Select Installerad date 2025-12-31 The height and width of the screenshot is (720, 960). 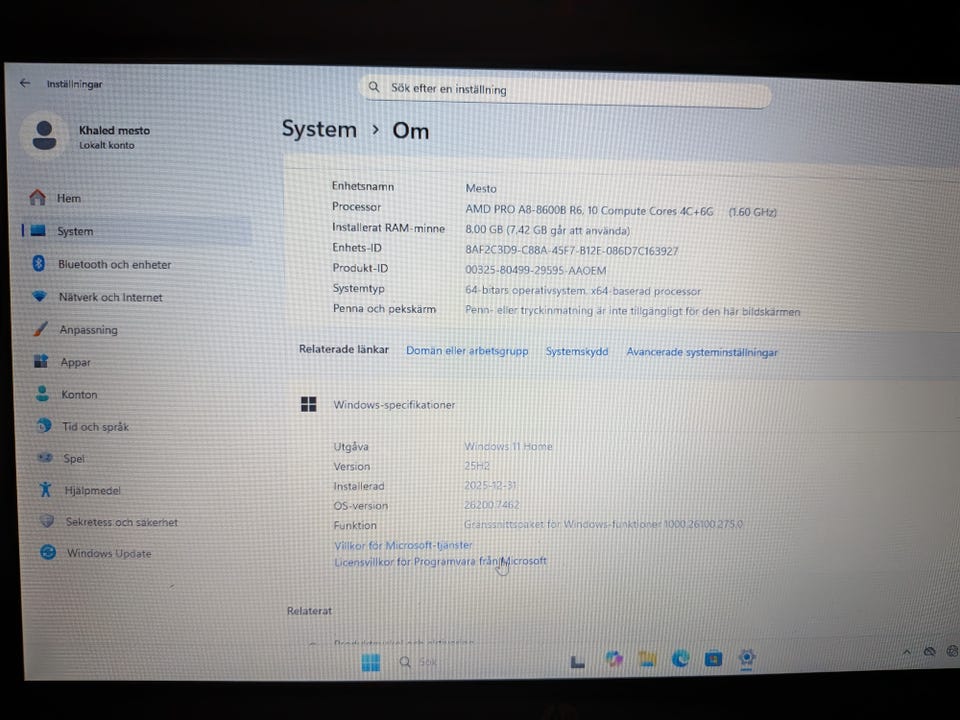click(490, 485)
